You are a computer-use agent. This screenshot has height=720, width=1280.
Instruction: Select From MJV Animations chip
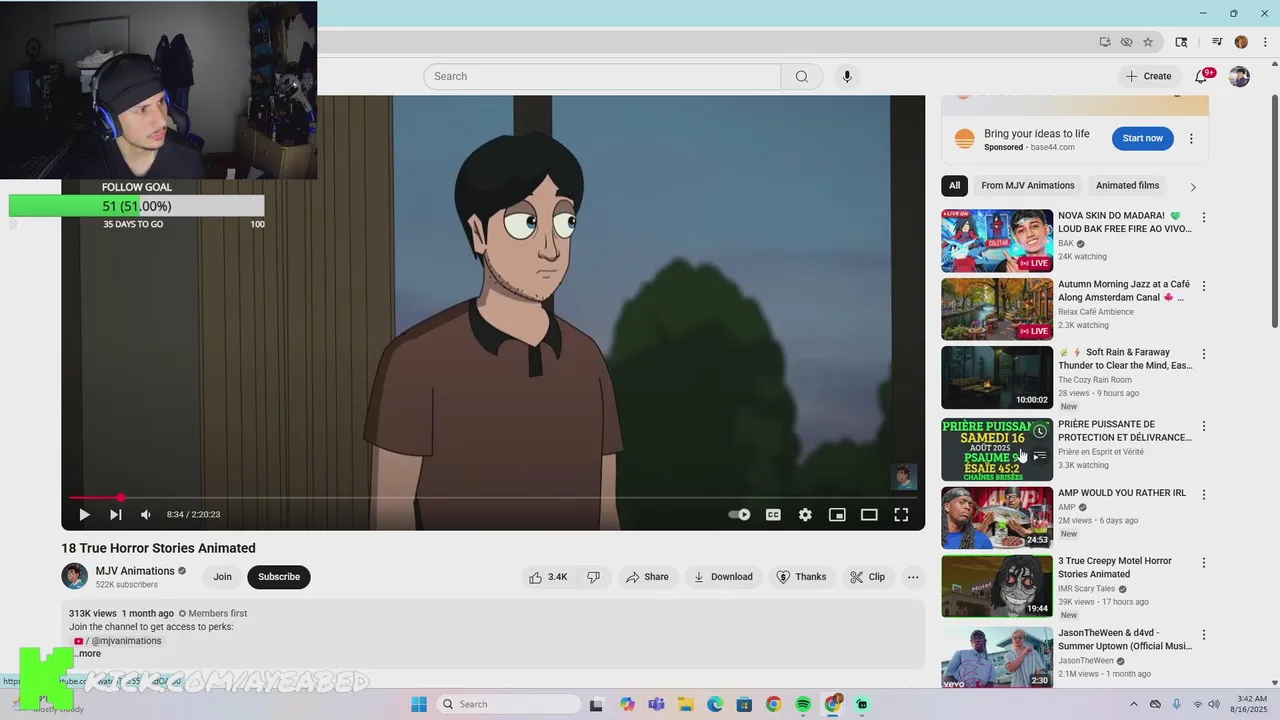point(1028,185)
